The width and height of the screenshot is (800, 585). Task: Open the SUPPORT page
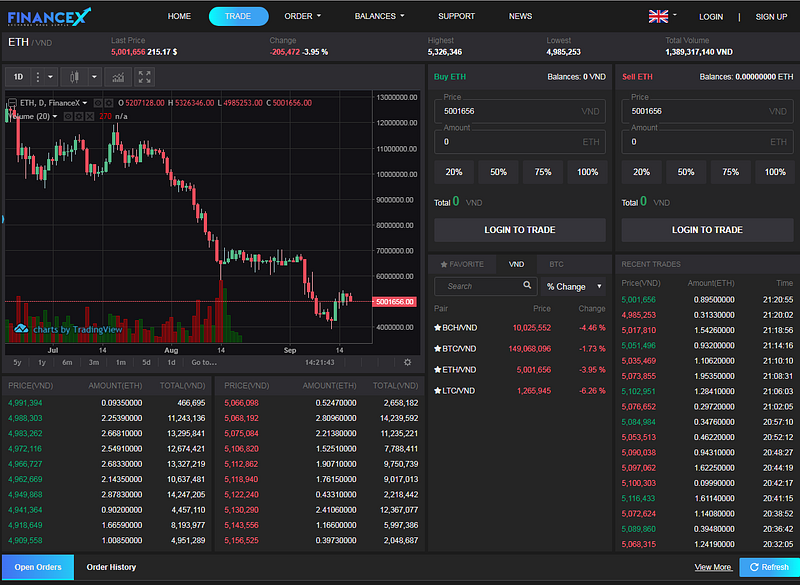coord(456,16)
